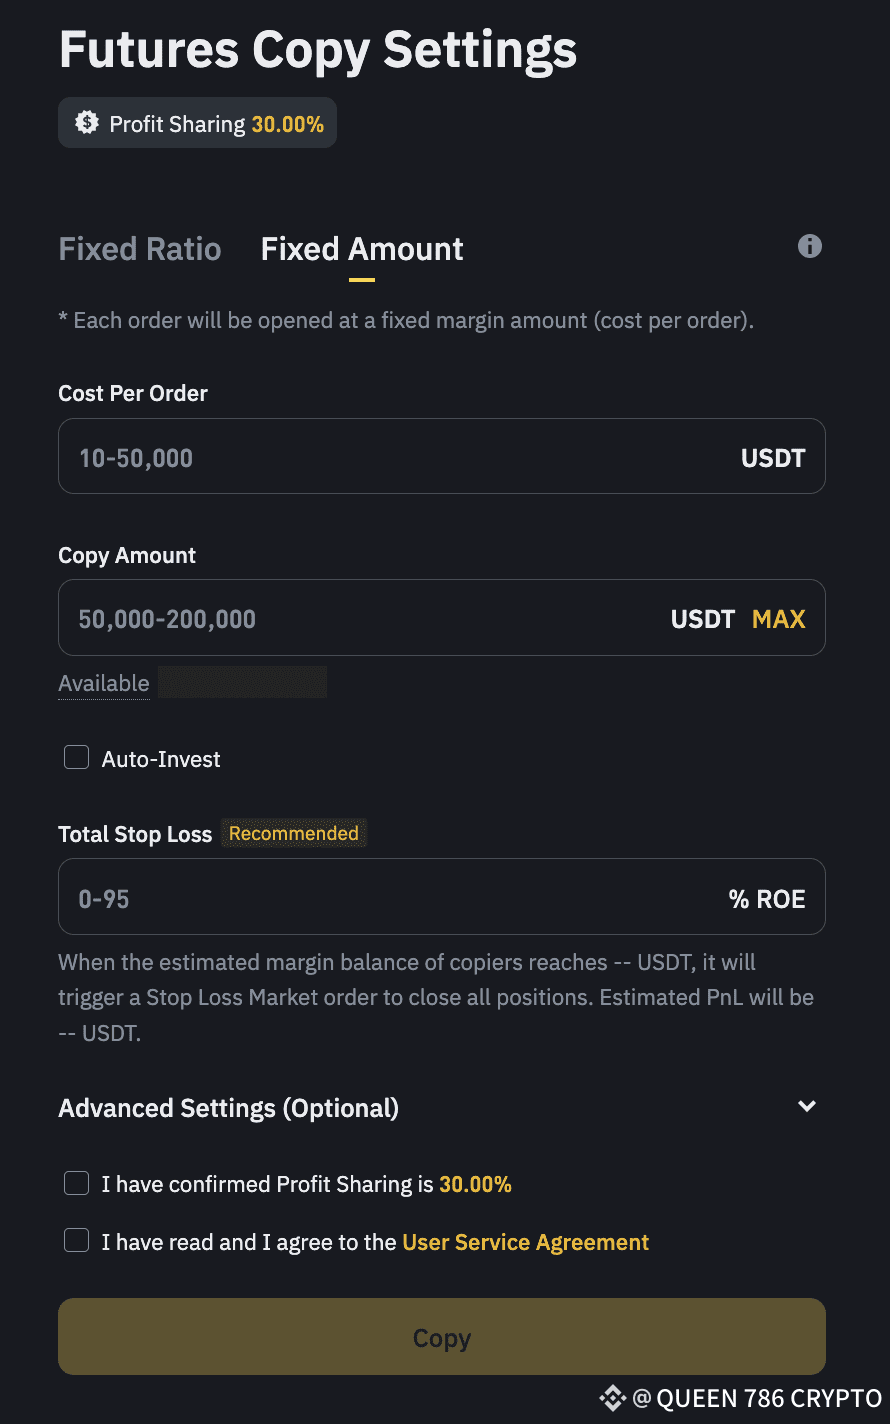Expand Advanced Settings chevron arrow
890x1424 pixels.
(x=807, y=1106)
